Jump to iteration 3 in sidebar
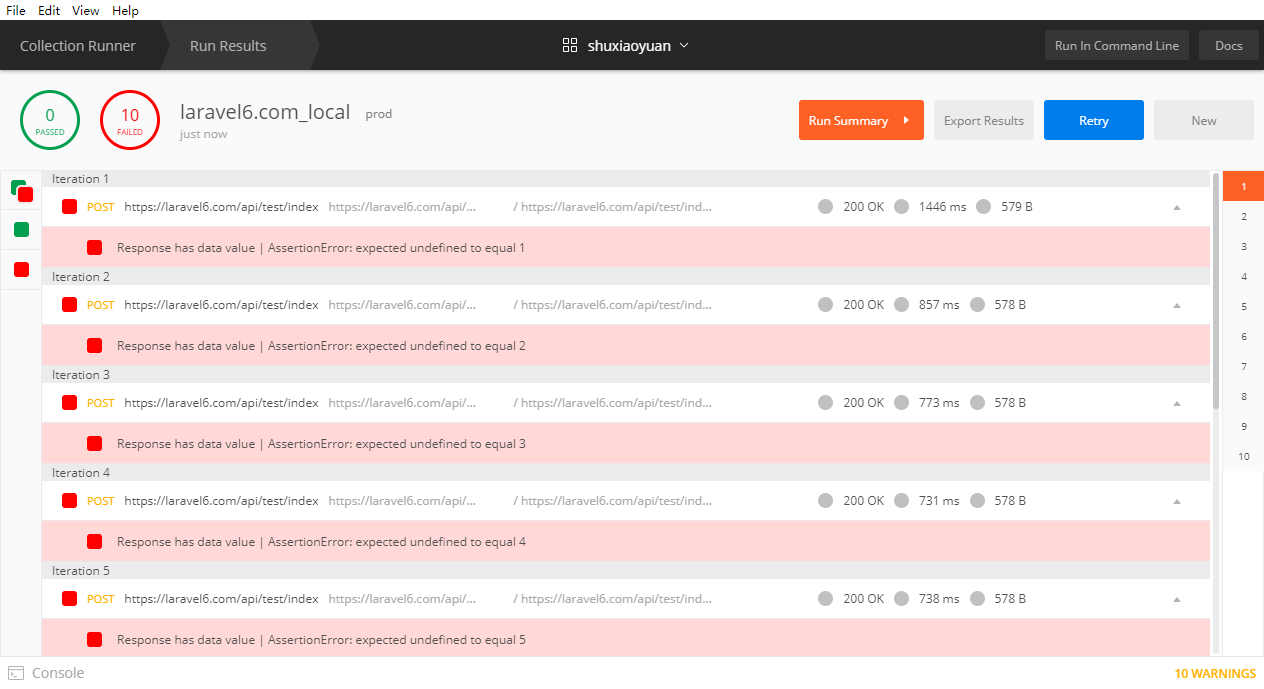This screenshot has height=689, width=1264. (1243, 246)
